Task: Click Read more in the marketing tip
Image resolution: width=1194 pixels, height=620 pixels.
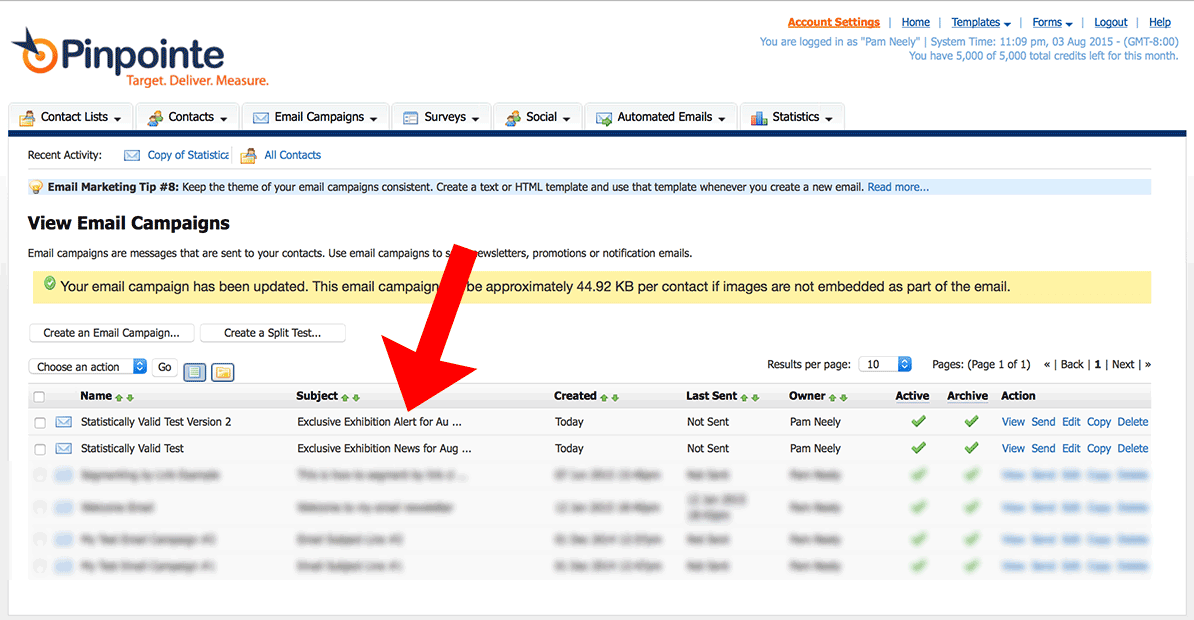Action: click(x=898, y=187)
